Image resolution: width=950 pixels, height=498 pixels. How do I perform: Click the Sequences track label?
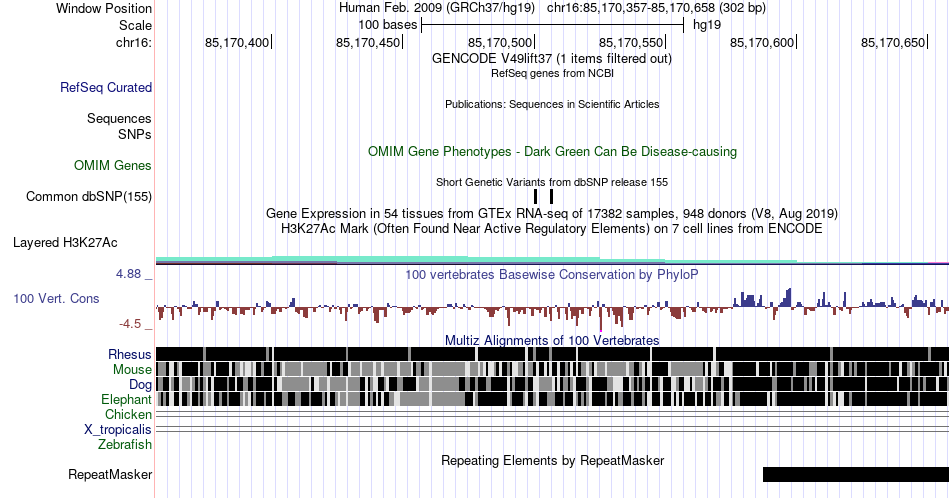pyautogui.click(x=119, y=118)
